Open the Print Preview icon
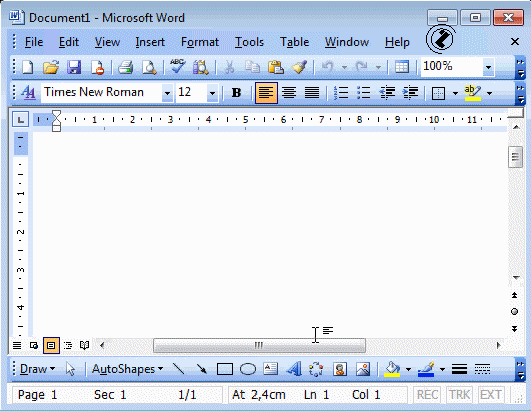Viewport: 531px width, 411px height. click(x=149, y=67)
